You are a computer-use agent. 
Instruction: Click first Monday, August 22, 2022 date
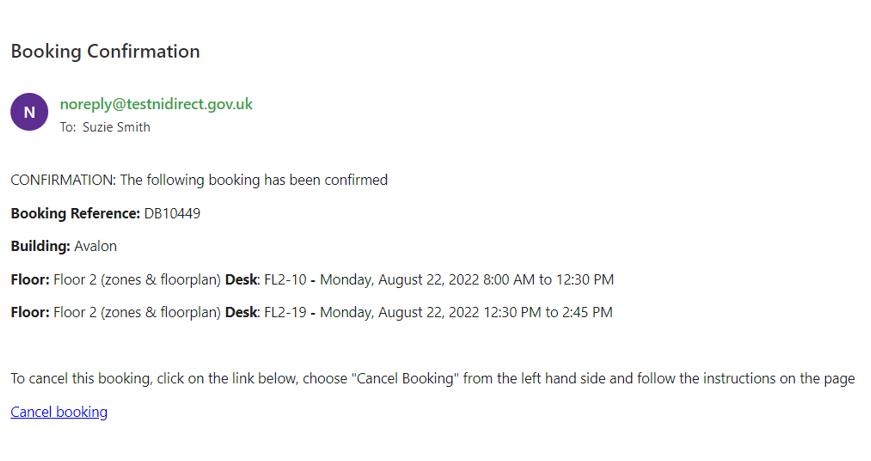coord(399,280)
